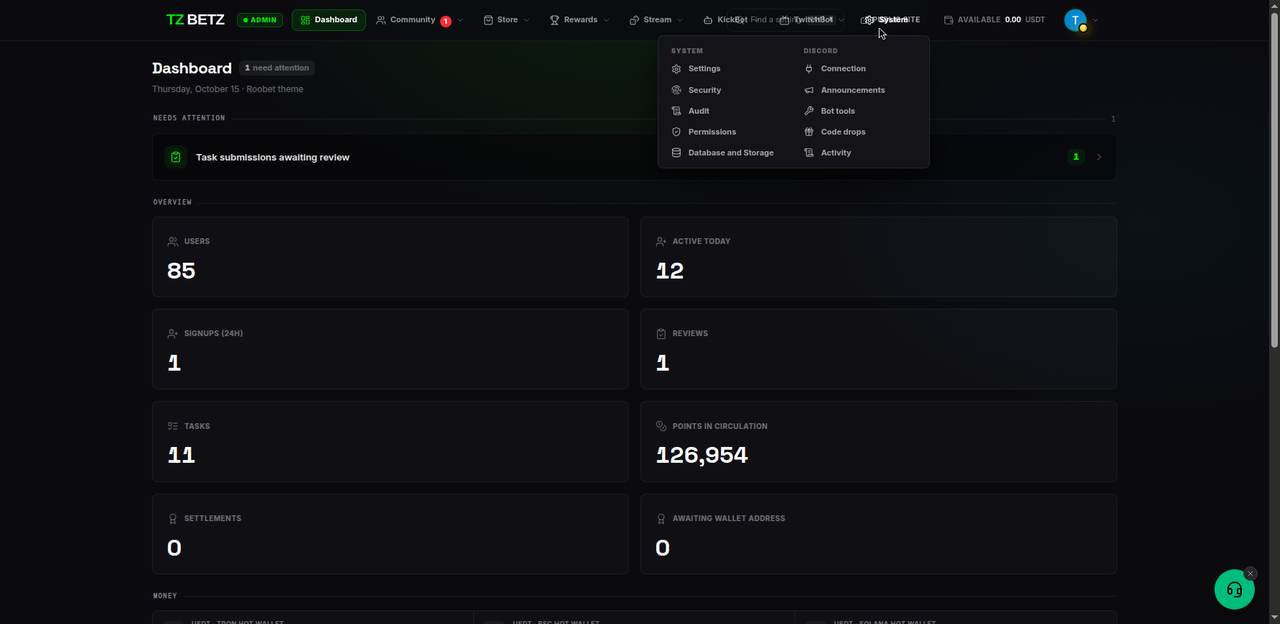Image resolution: width=1280 pixels, height=624 pixels.
Task: Click the Database and Storage icon
Action: click(x=676, y=153)
